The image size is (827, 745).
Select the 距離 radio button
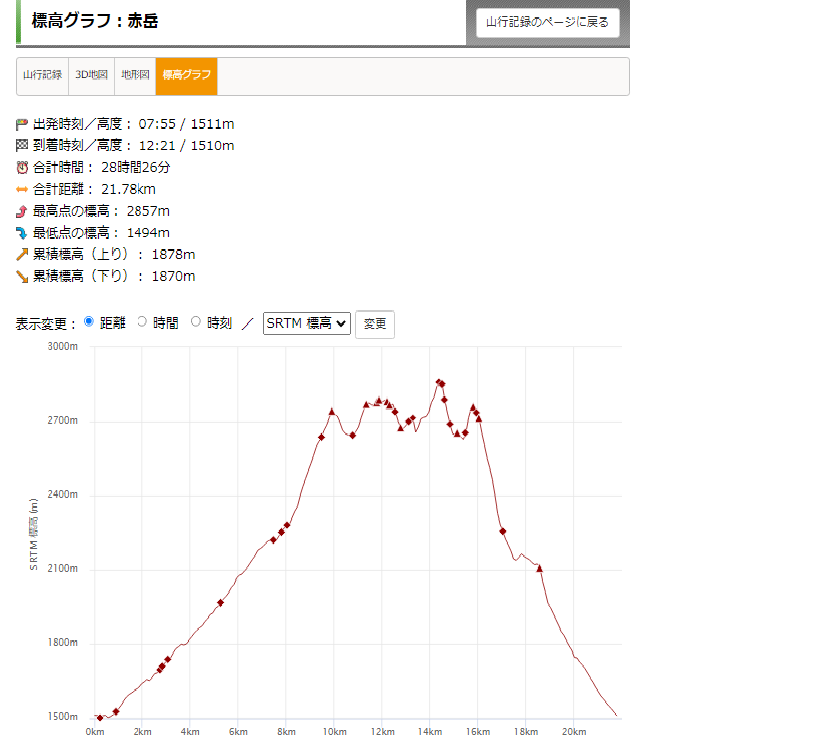pyautogui.click(x=89, y=322)
